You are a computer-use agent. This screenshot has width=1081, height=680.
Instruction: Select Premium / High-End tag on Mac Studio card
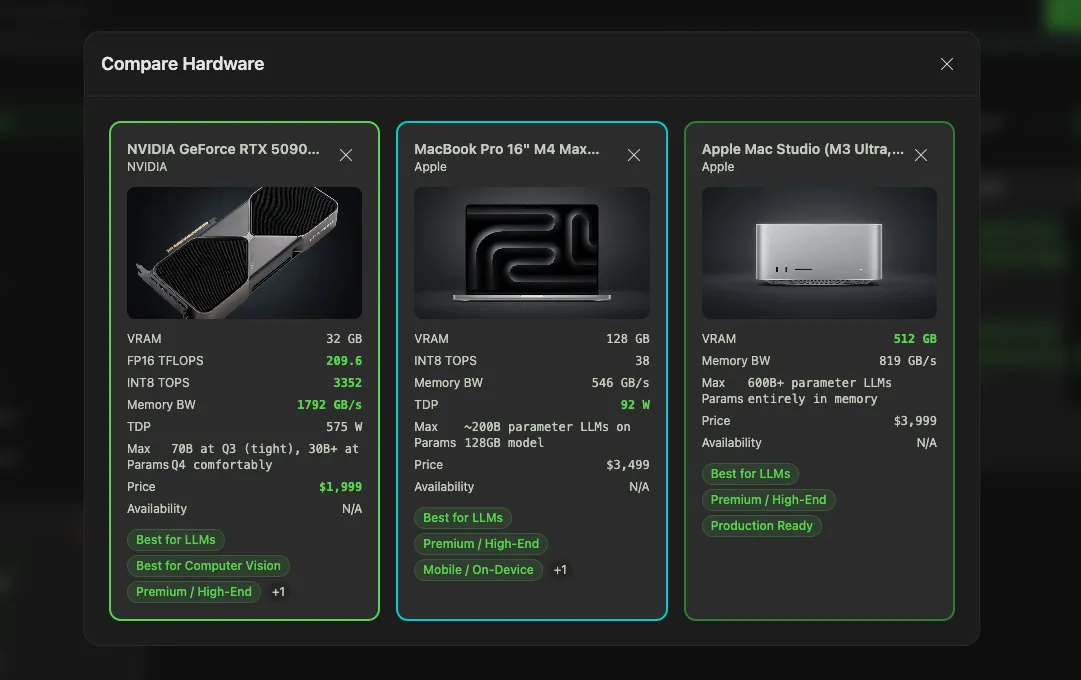click(x=768, y=499)
